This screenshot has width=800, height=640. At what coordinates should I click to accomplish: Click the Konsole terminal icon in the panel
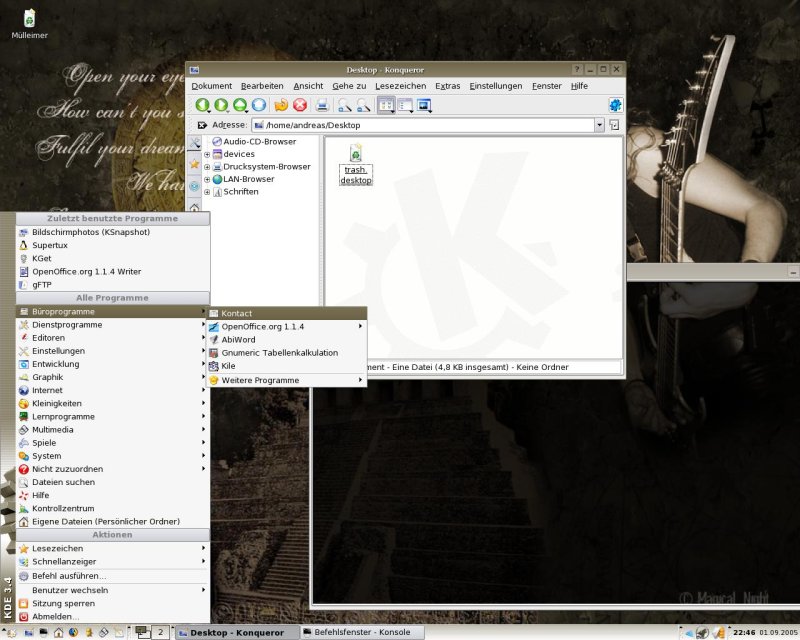43,632
